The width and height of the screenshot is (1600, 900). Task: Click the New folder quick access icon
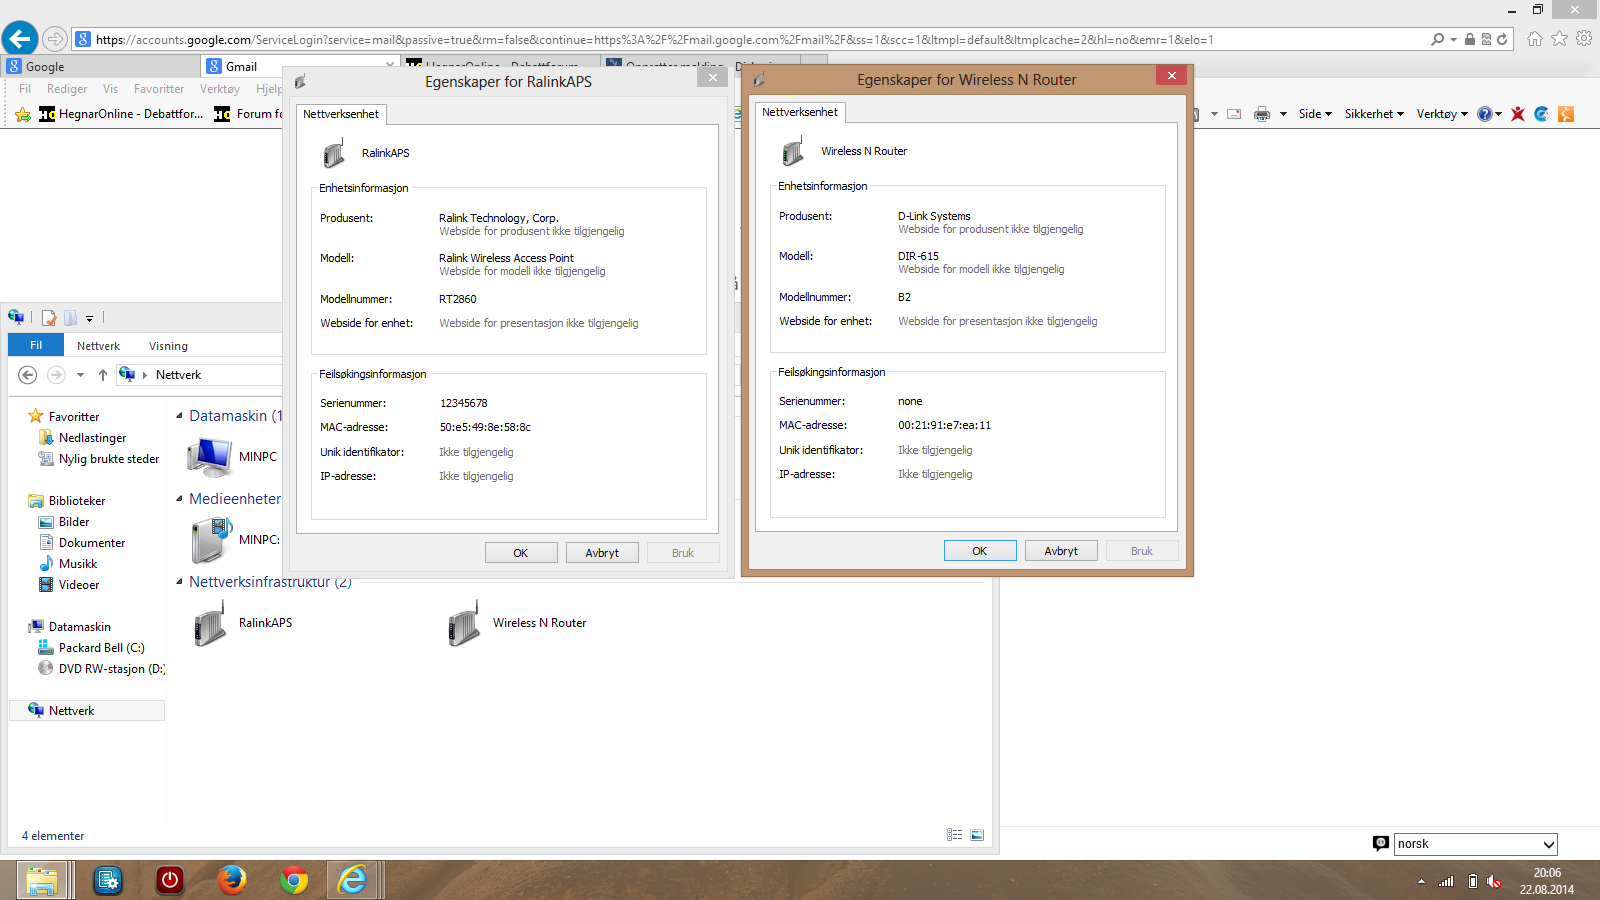[x=70, y=318]
